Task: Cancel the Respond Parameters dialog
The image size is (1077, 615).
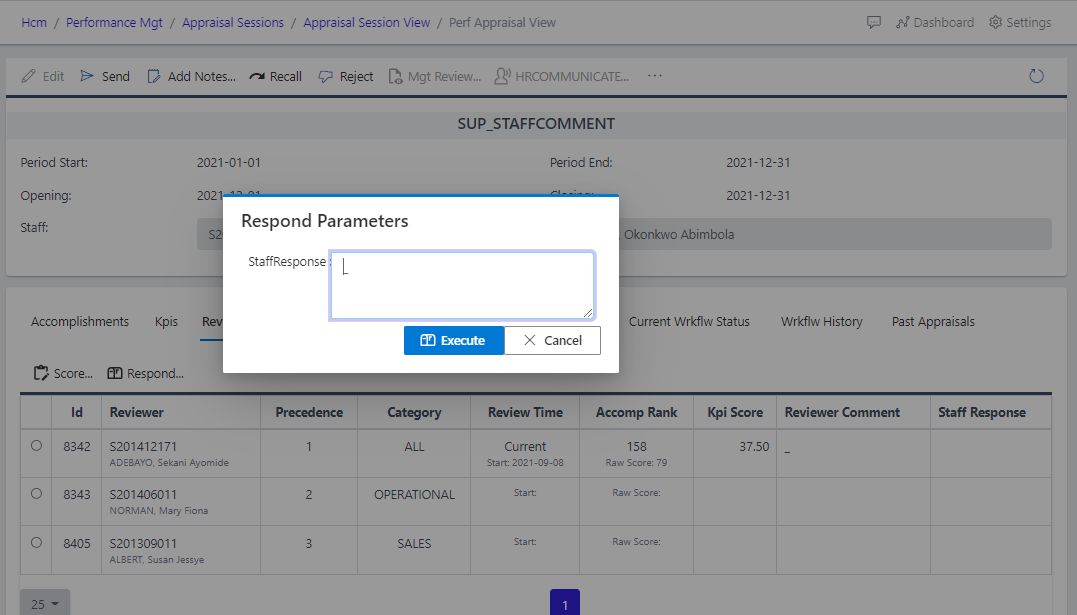Action: click(x=552, y=340)
